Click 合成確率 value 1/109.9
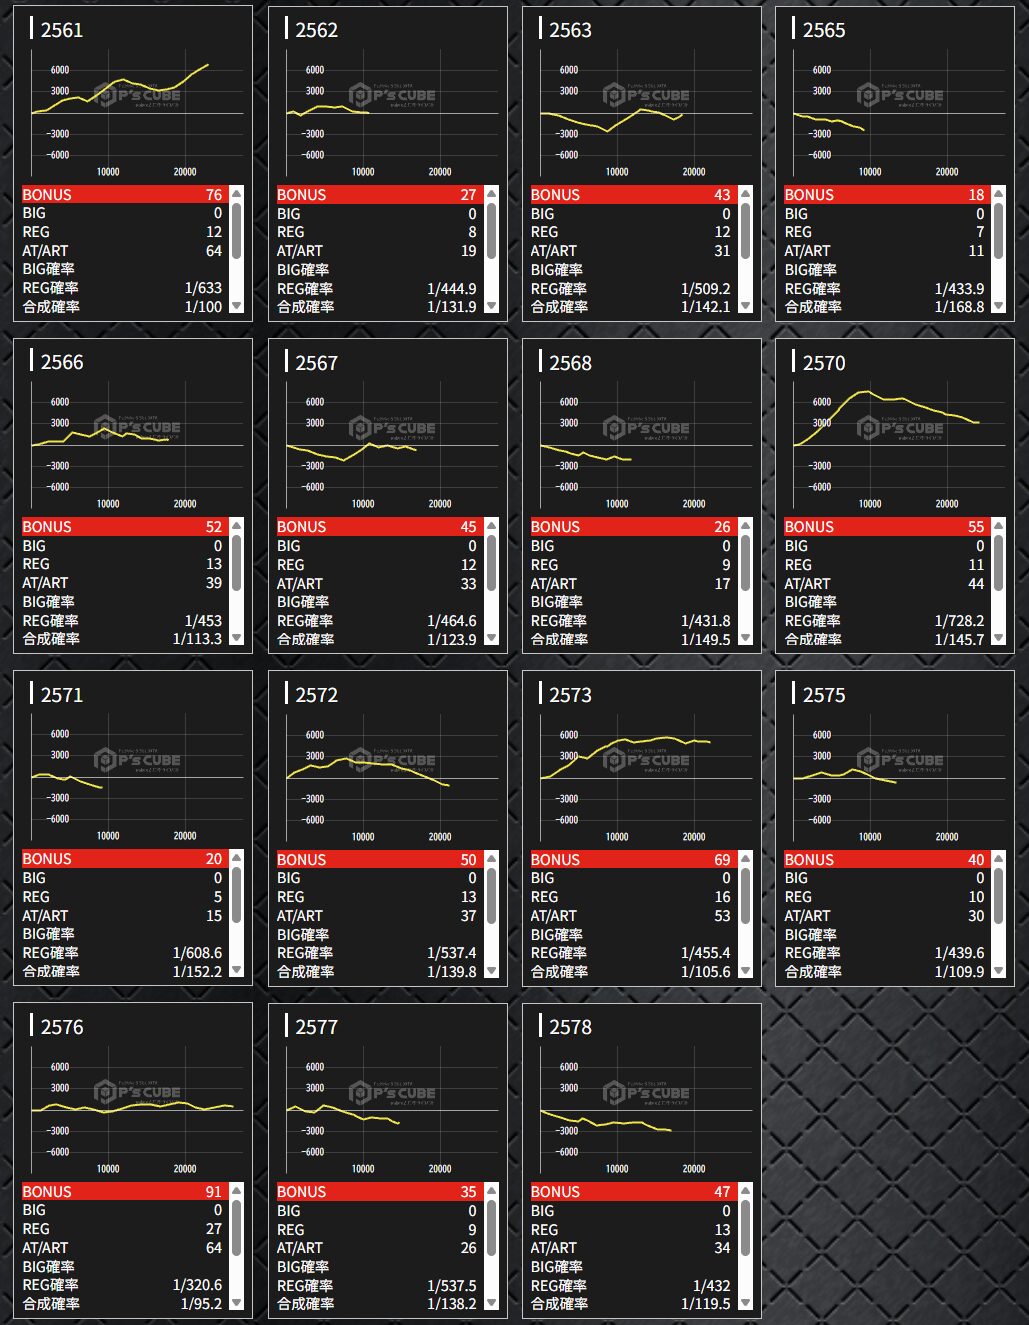This screenshot has height=1325, width=1029. [959, 972]
